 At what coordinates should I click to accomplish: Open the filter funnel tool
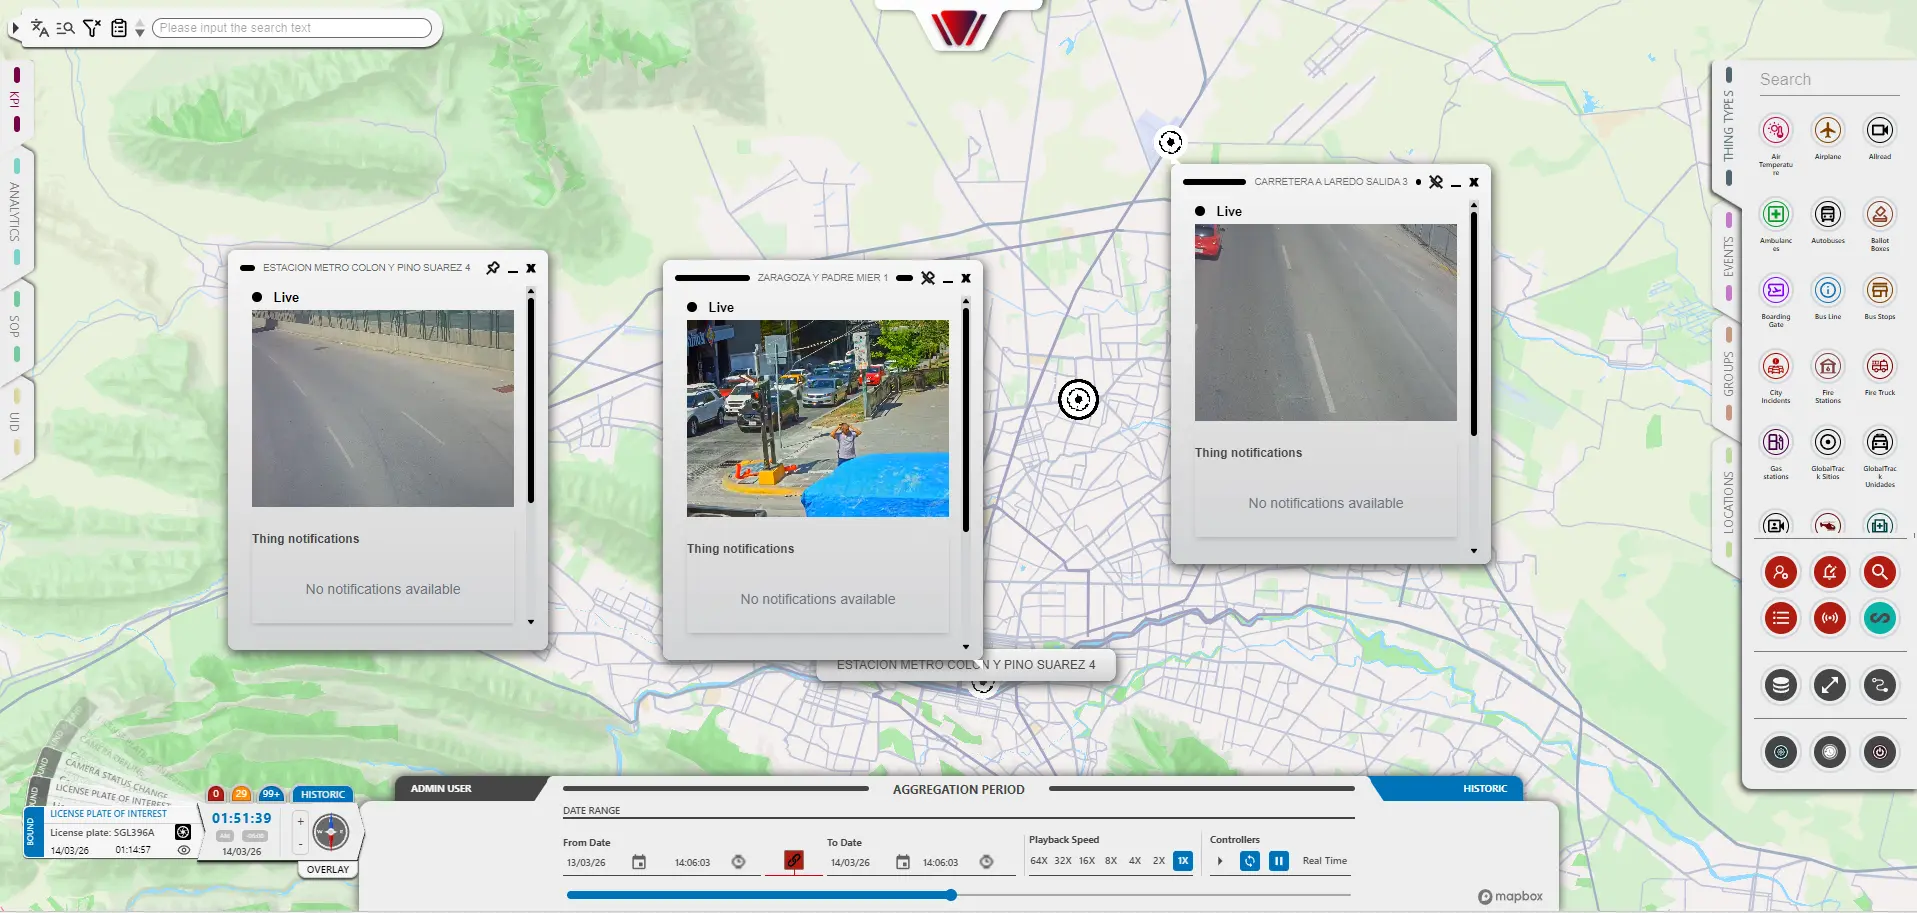[x=92, y=28]
